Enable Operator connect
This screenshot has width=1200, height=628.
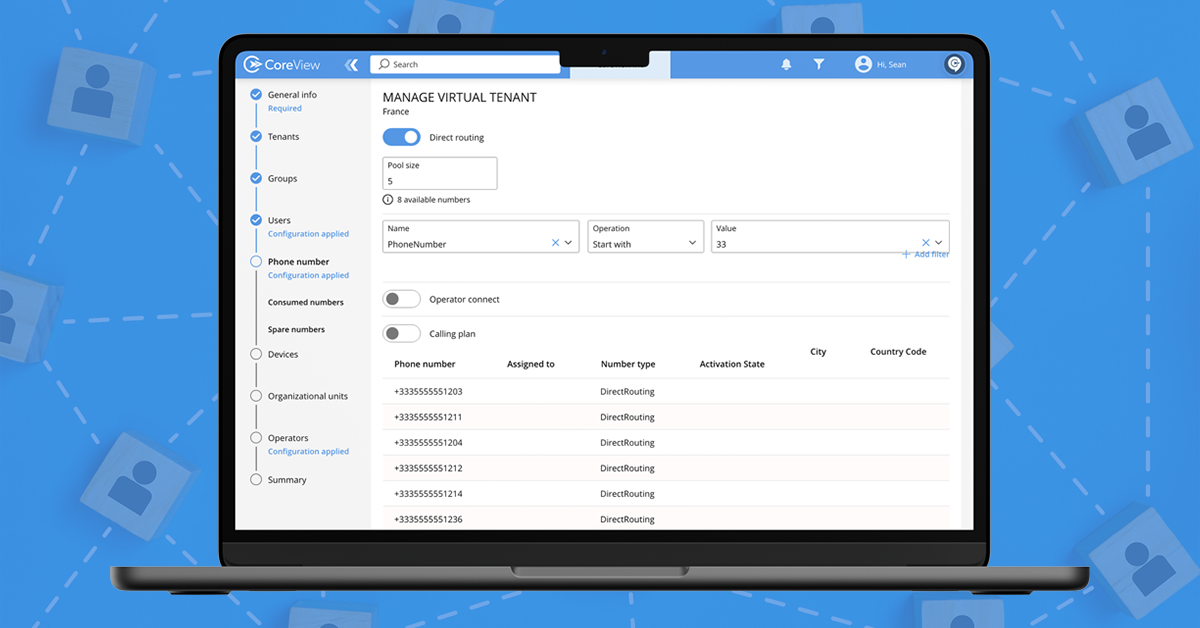pos(401,298)
